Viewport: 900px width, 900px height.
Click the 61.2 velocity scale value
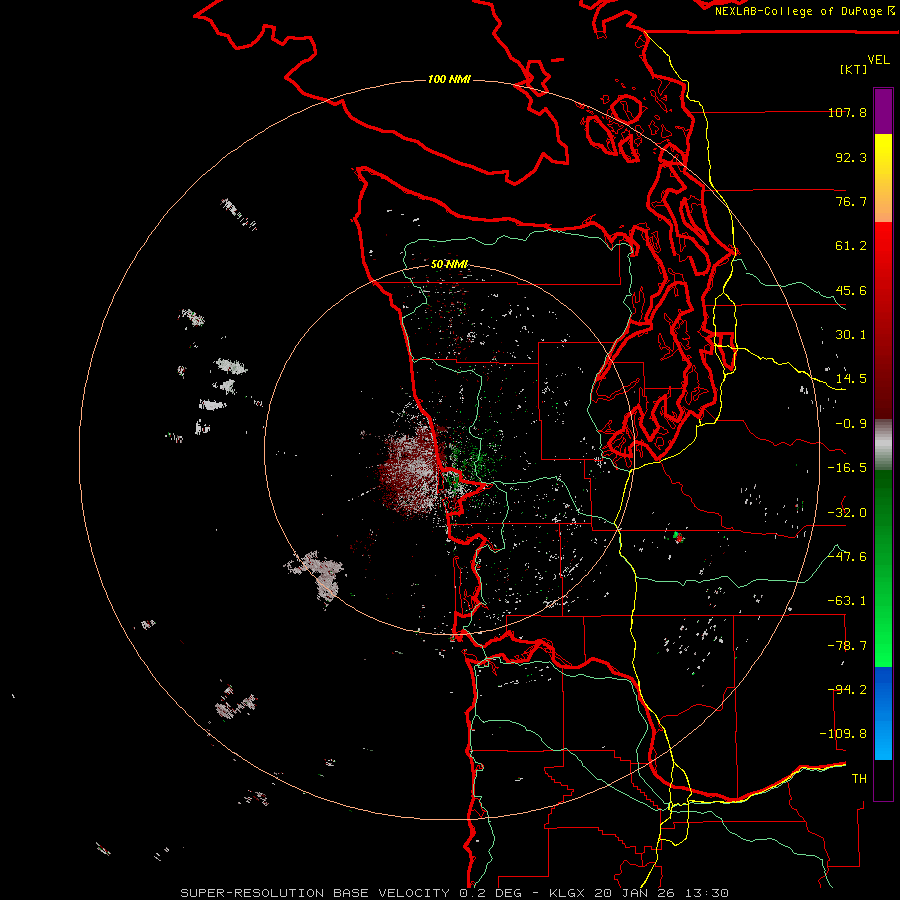(x=851, y=246)
